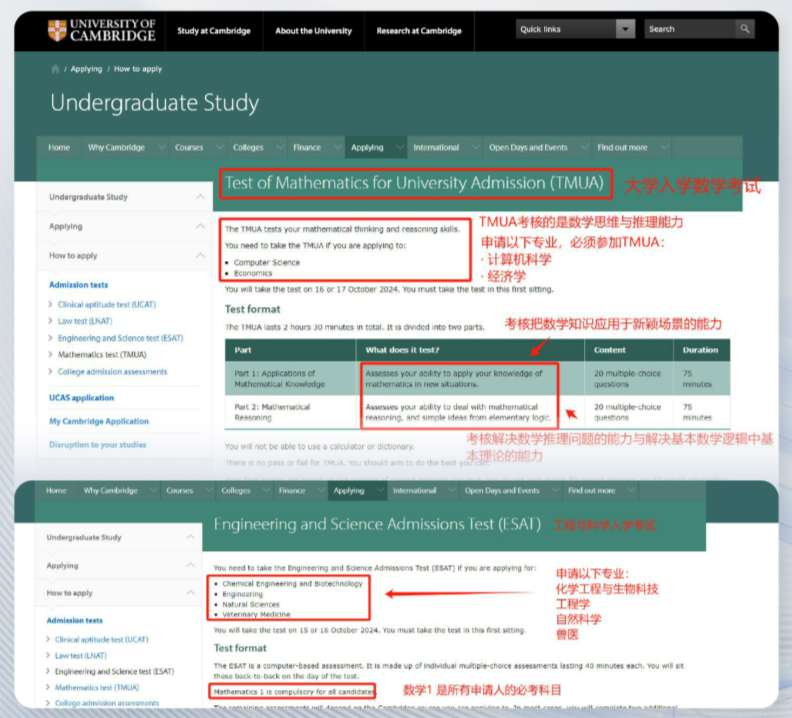Expand chevron beside upper Finance tab
This screenshot has width=792, height=718.
pos(337,147)
